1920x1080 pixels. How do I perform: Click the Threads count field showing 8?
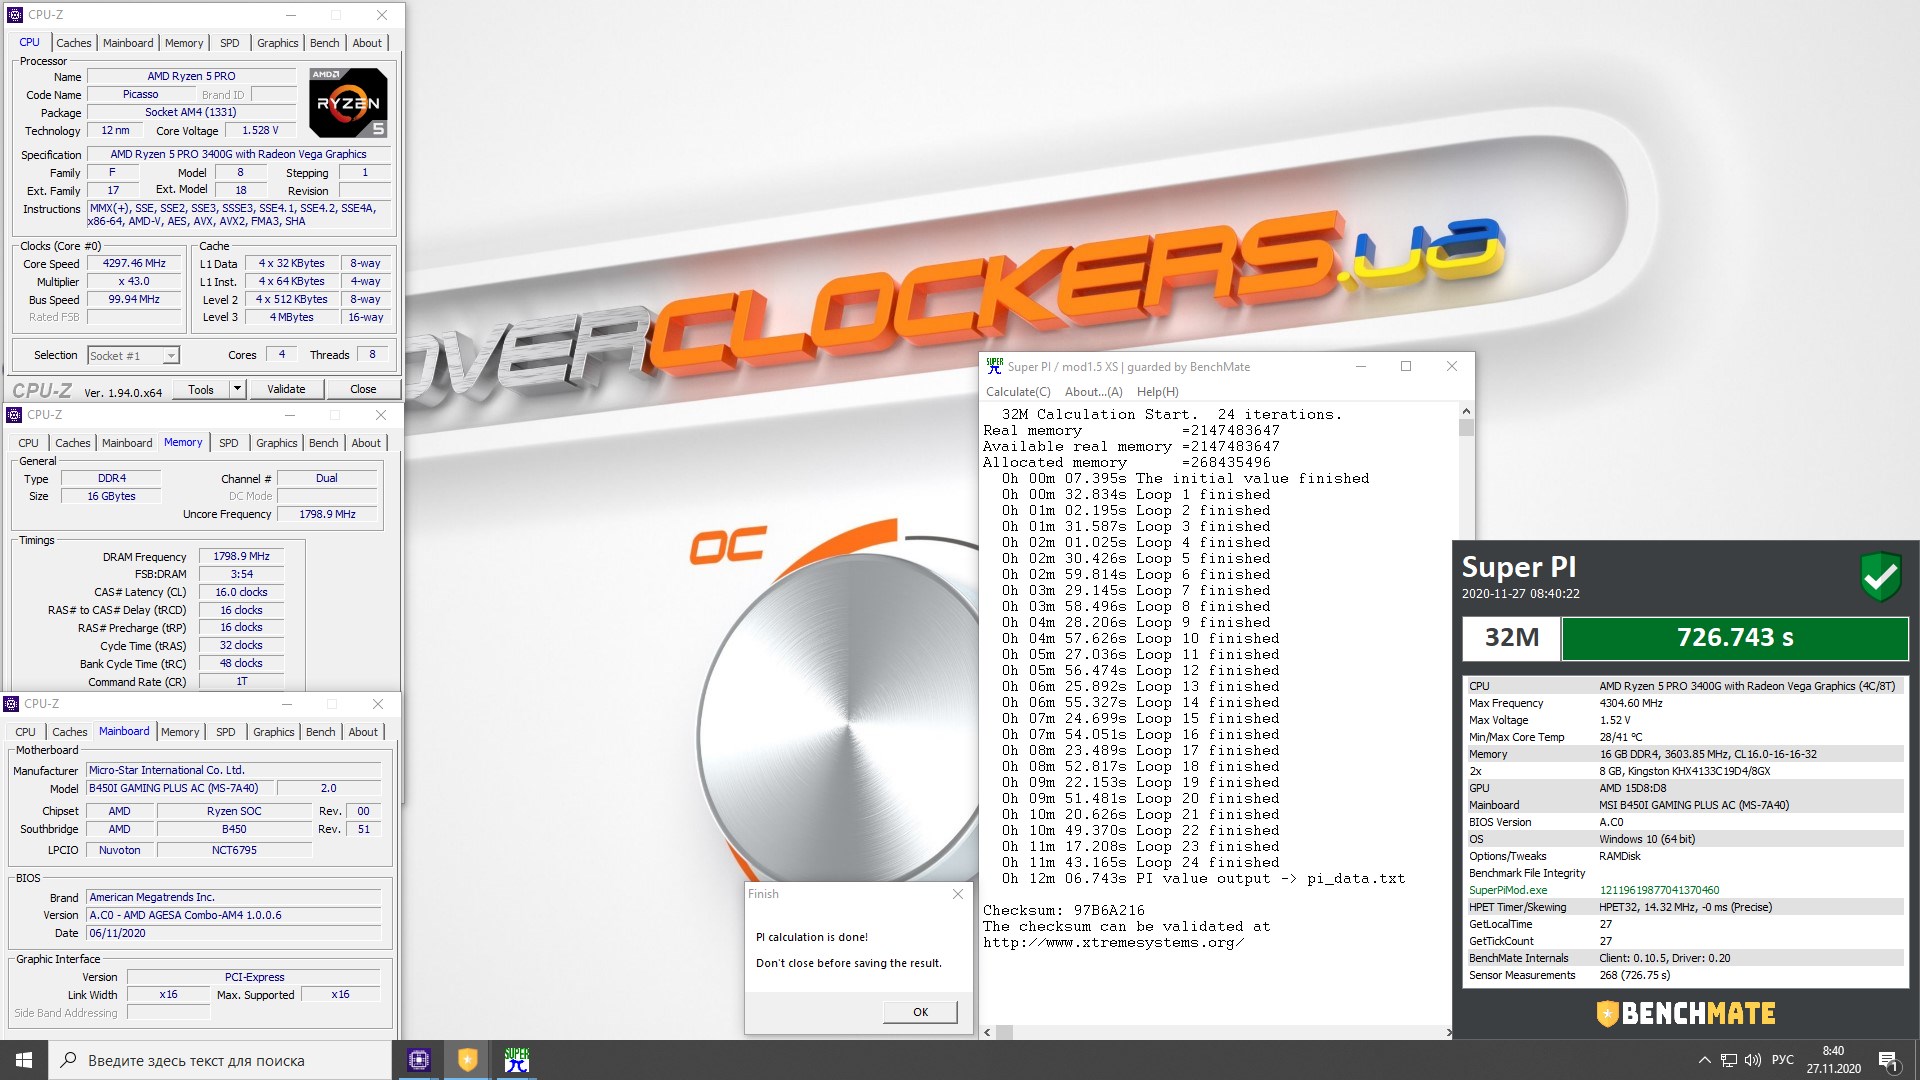tap(372, 354)
